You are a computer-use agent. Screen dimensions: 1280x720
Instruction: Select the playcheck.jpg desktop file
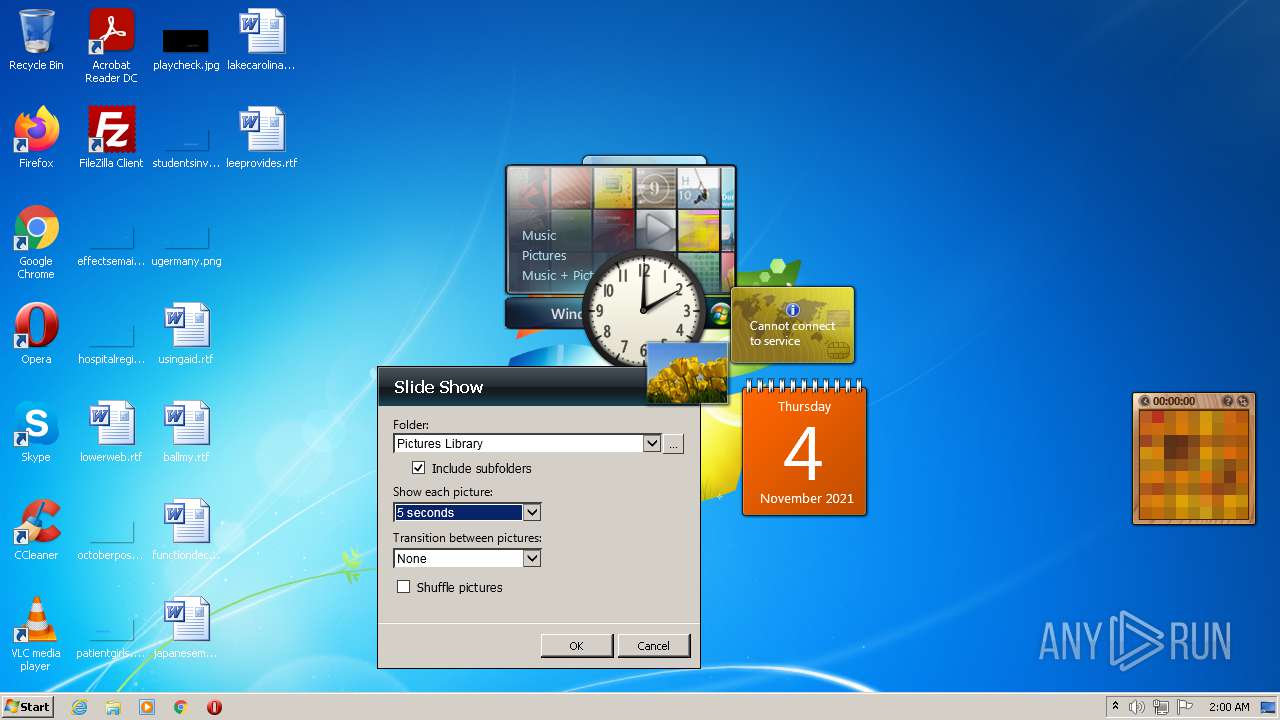186,48
